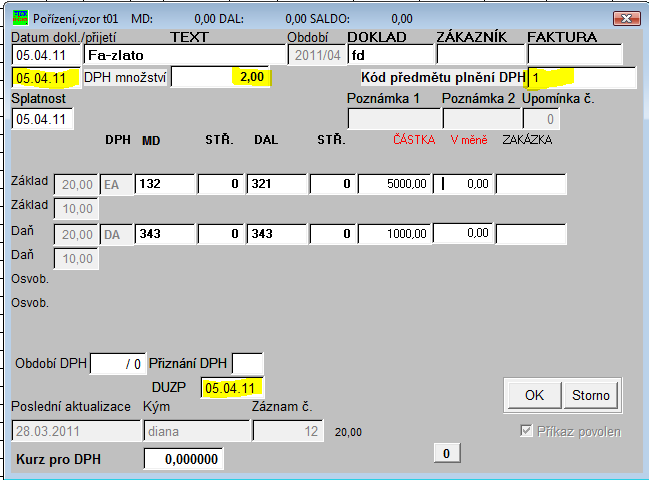Edit the amount field 5000,00
This screenshot has height=480, width=649.
394,184
